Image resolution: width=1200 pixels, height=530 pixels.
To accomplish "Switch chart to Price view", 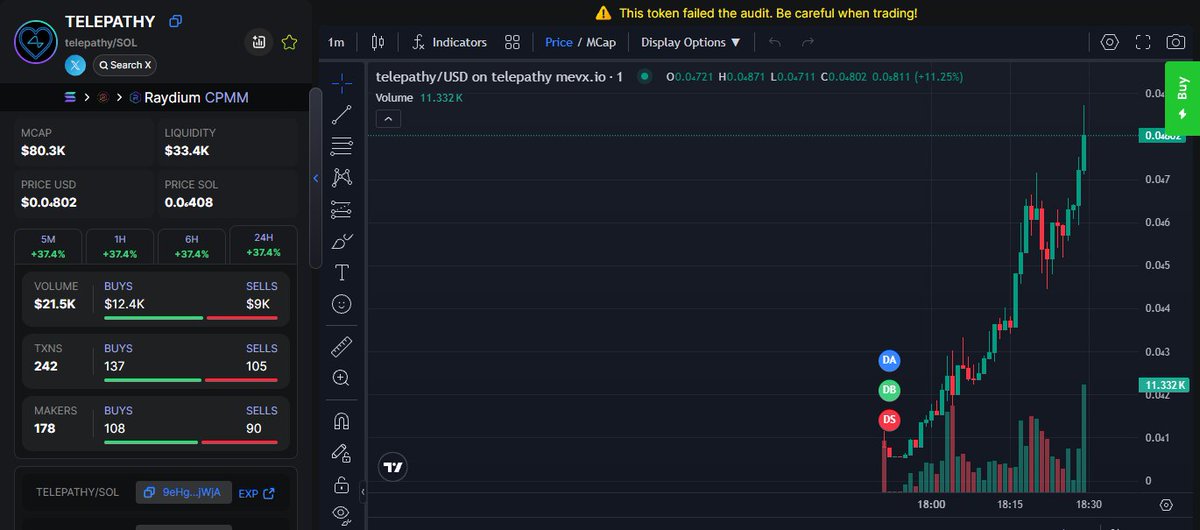I will [559, 42].
